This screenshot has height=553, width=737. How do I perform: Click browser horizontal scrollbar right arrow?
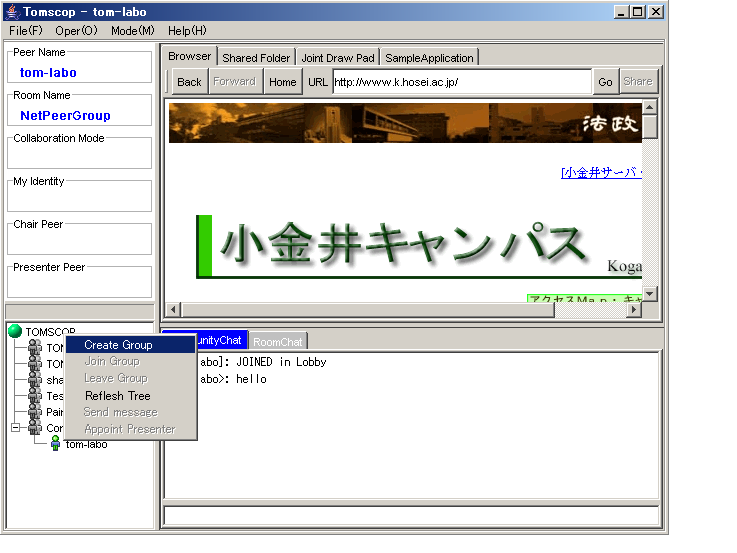tap(634, 309)
